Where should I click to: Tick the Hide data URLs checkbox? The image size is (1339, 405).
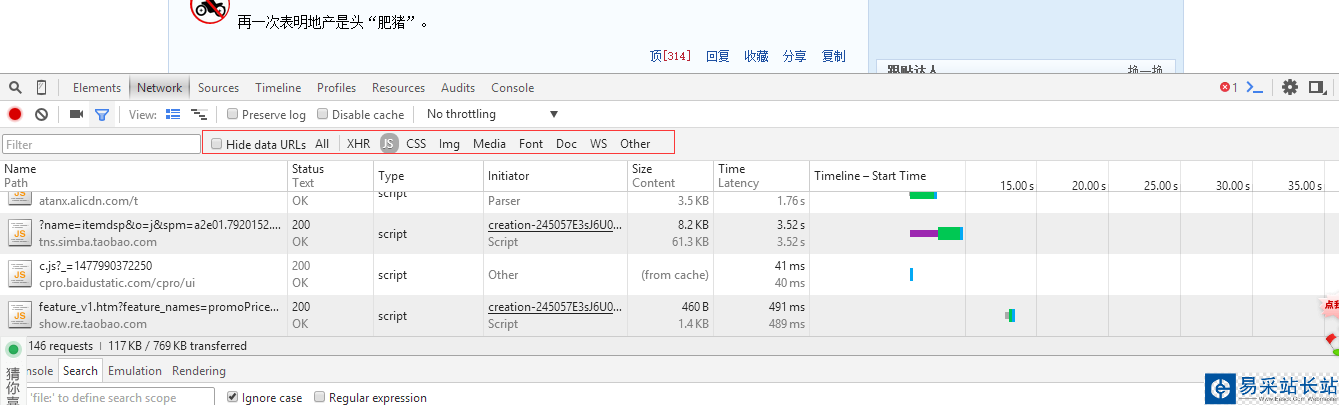(217, 144)
